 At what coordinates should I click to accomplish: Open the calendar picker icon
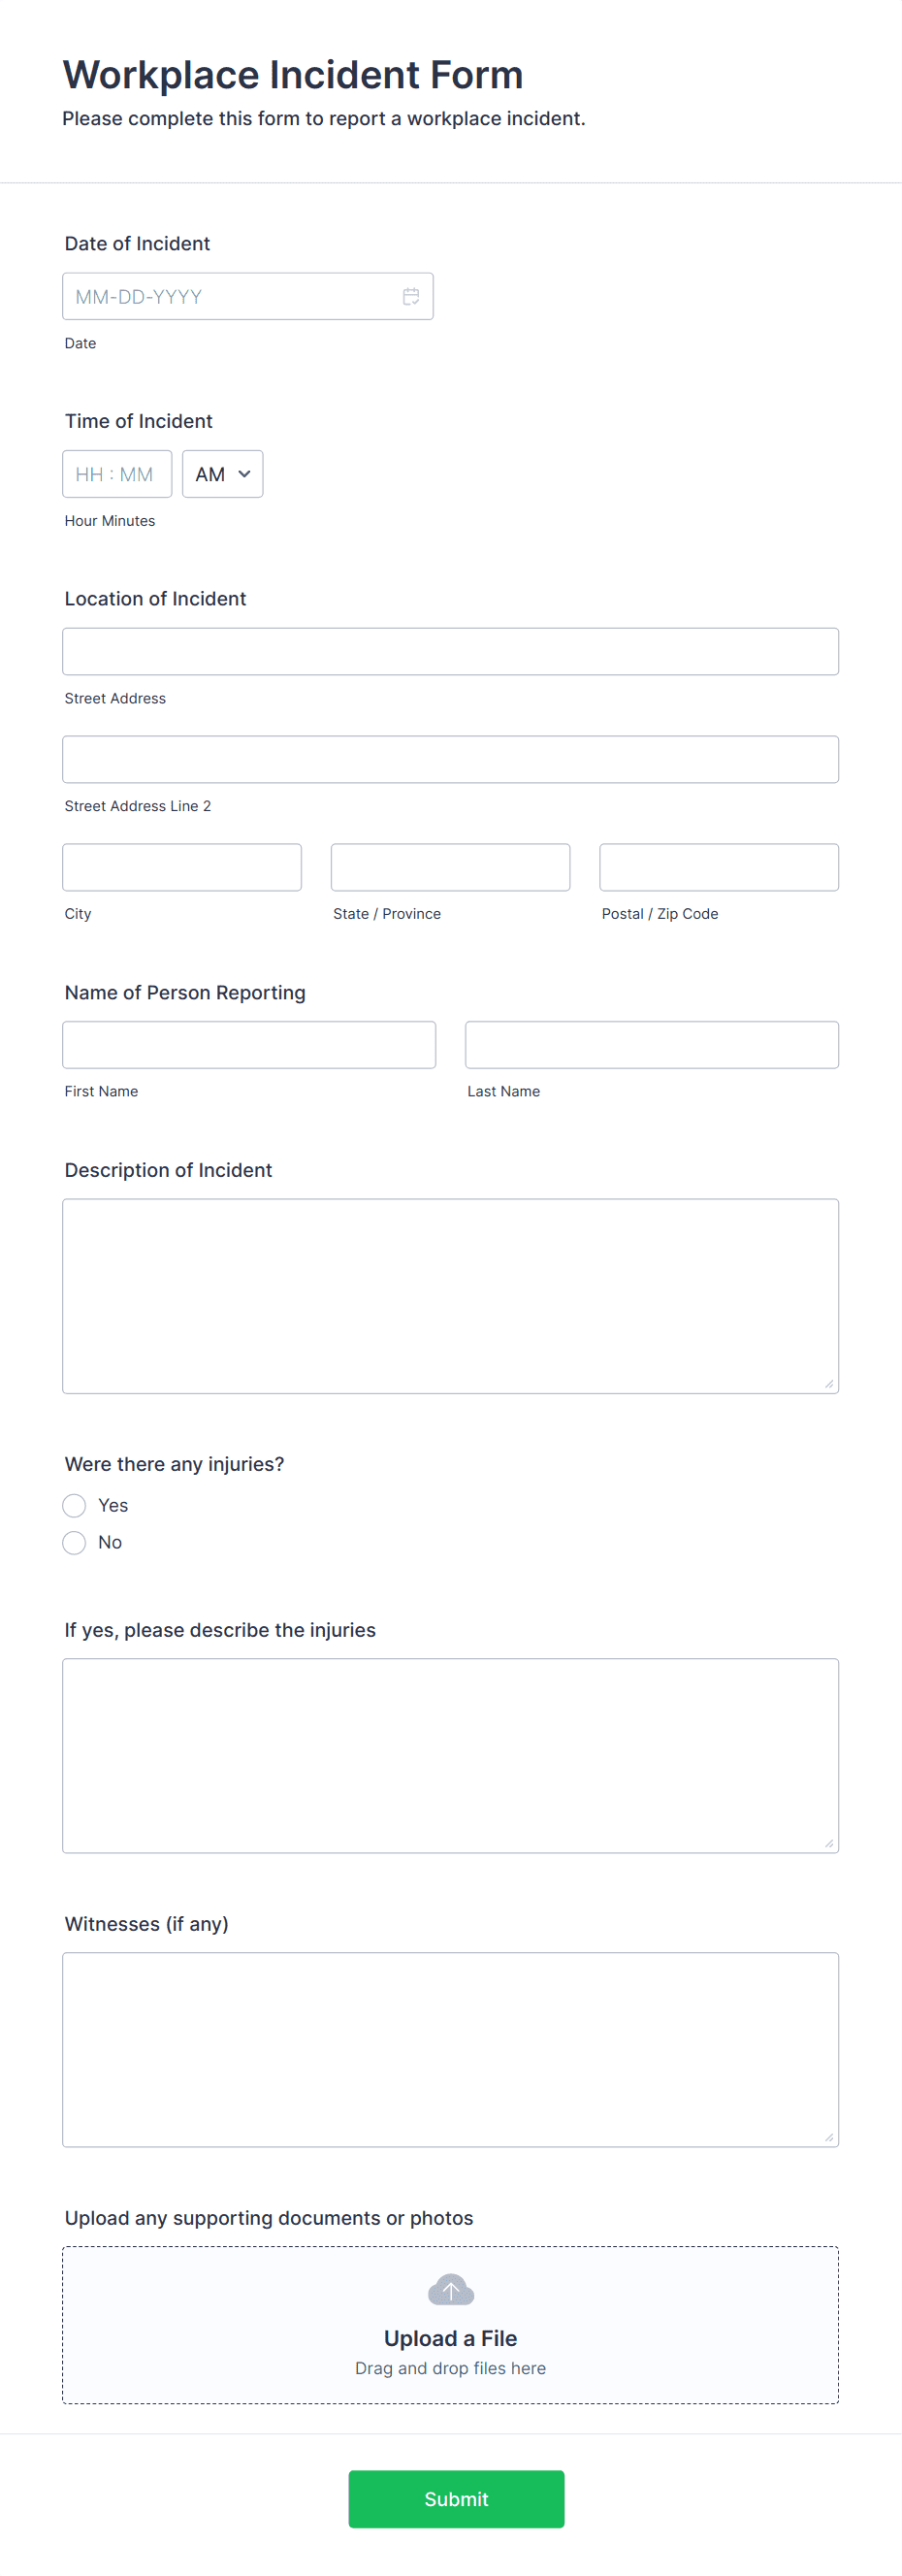tap(411, 296)
